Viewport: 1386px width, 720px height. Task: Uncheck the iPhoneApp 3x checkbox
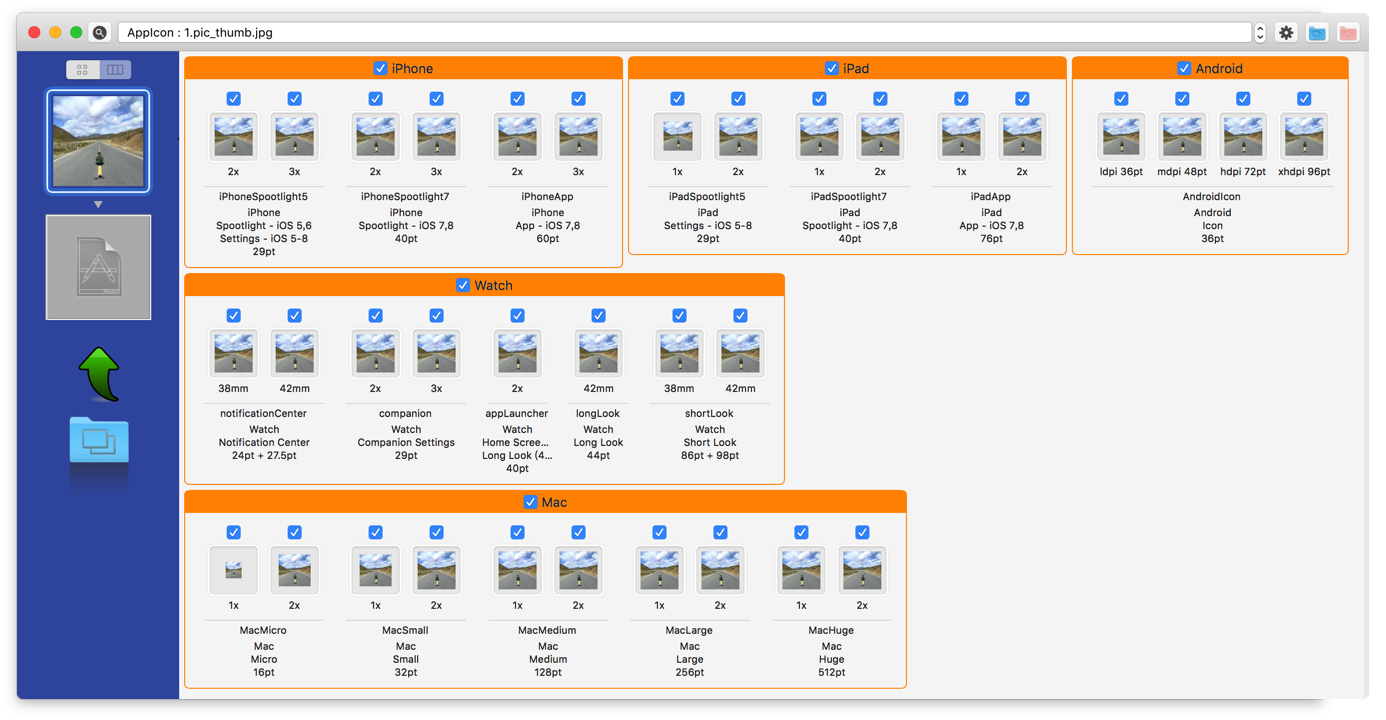tap(578, 98)
